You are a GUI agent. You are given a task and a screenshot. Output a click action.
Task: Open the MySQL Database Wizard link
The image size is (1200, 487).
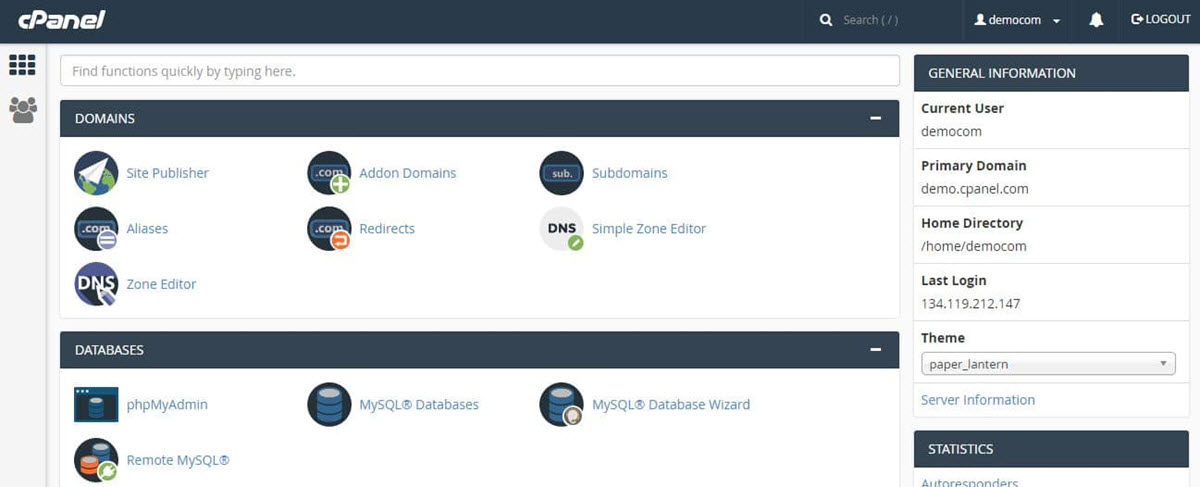coord(670,405)
